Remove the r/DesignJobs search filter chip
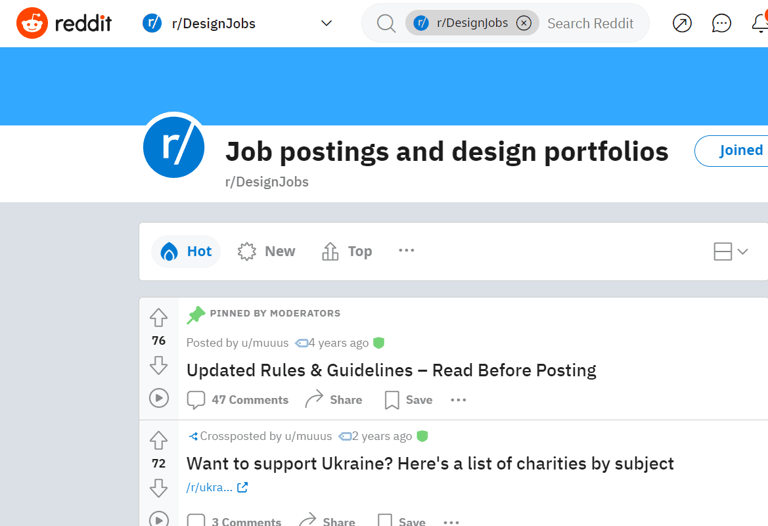This screenshot has width=768, height=526. pos(524,23)
